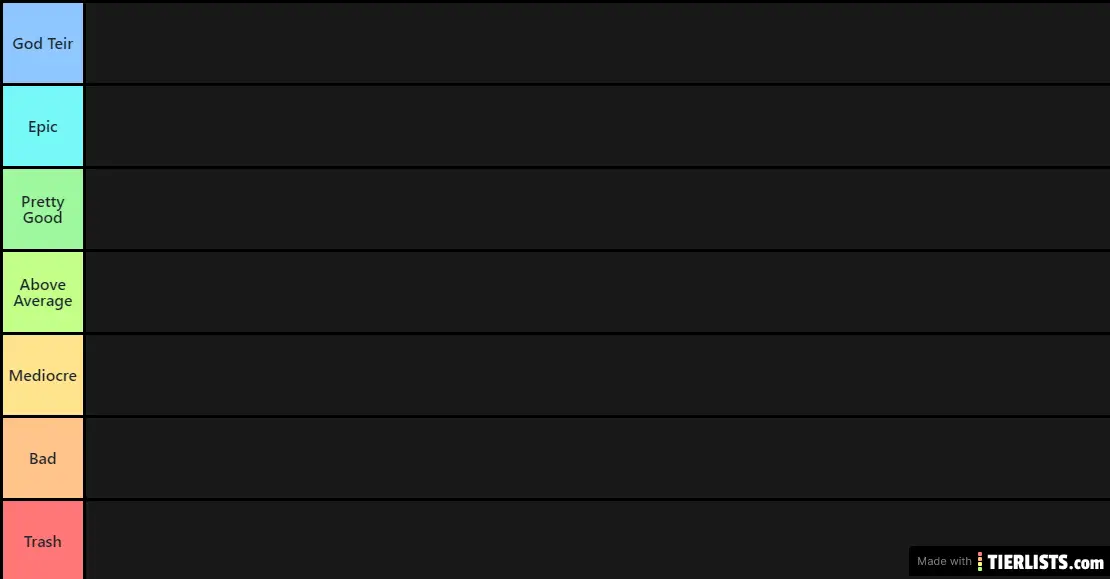
Task: Click the red Trash tier label
Action: 43,540
